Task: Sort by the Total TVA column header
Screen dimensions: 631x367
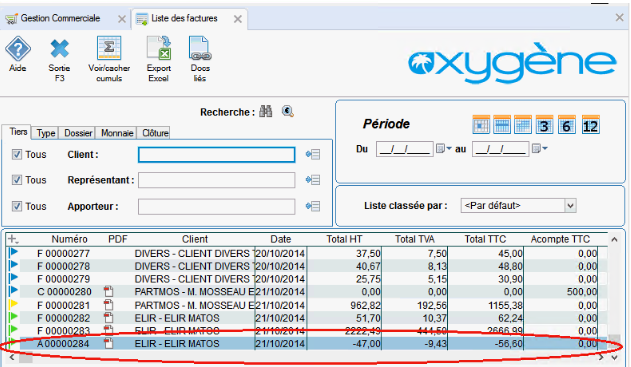Action: pos(414,239)
